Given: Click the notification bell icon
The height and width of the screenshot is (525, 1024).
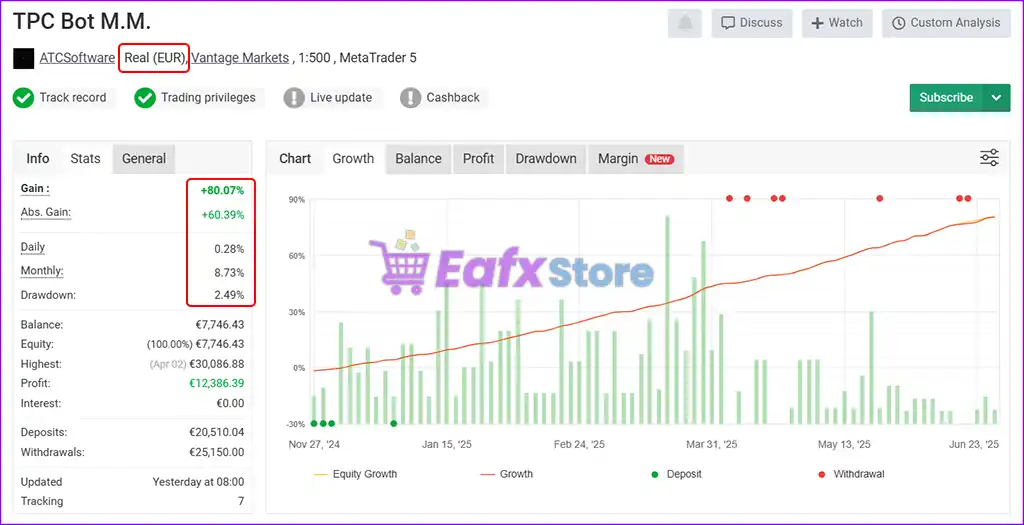Looking at the screenshot, I should [684, 23].
